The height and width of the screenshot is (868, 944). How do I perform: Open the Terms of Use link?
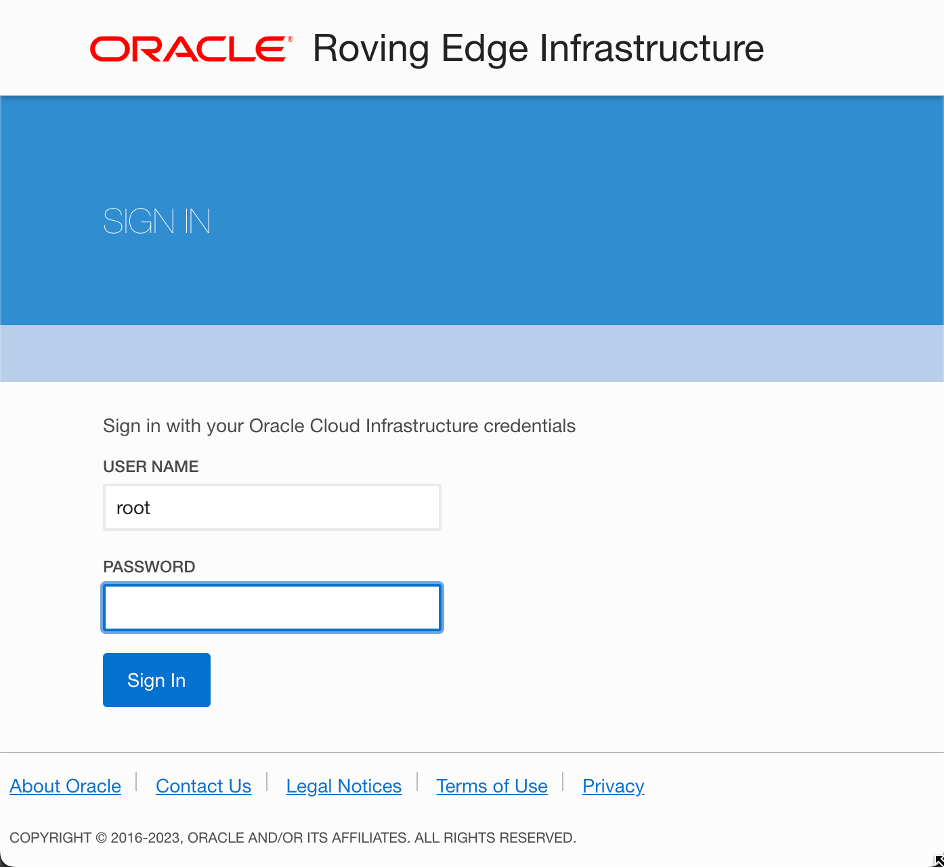491,786
